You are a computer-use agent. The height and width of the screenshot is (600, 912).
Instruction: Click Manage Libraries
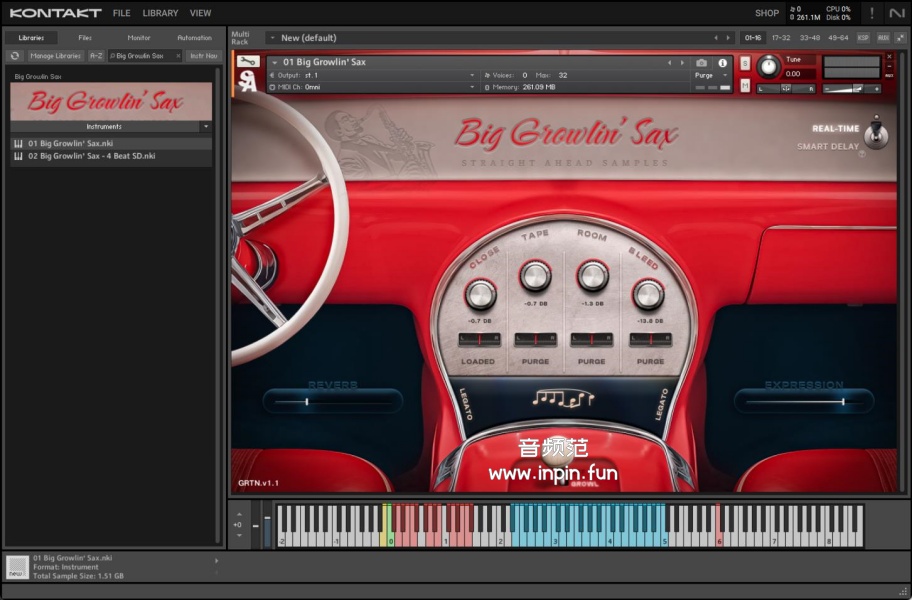[x=55, y=56]
